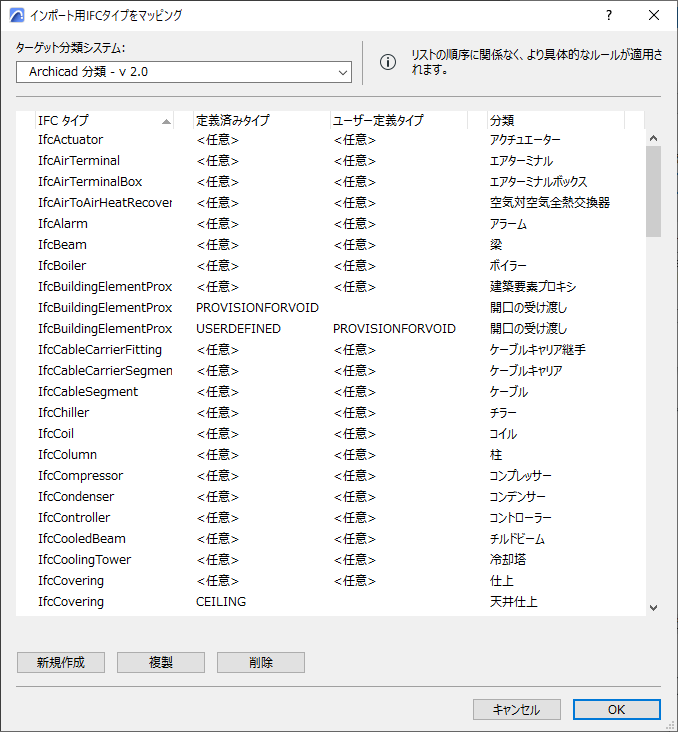
Task: Select the IfcChiller row
Action: [x=331, y=413]
